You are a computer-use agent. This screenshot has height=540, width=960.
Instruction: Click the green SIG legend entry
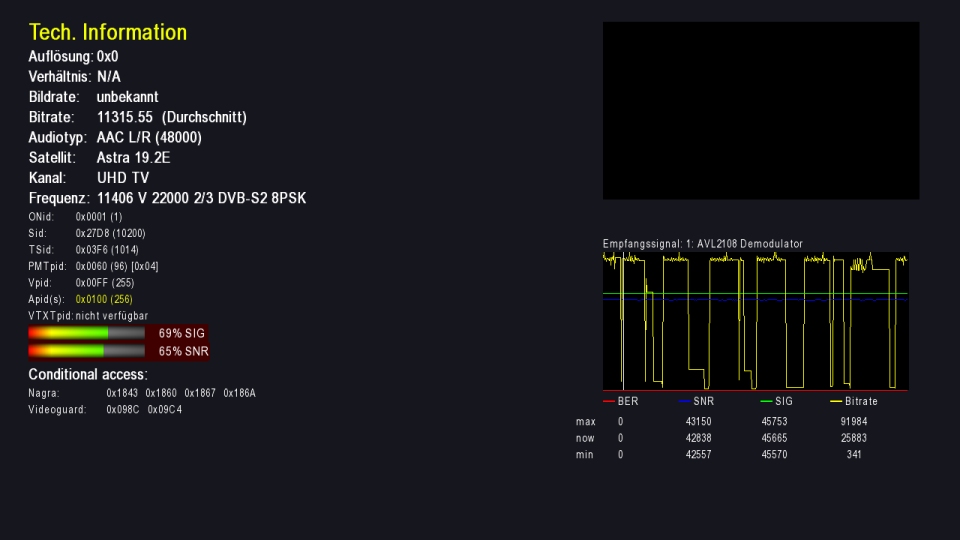point(776,402)
